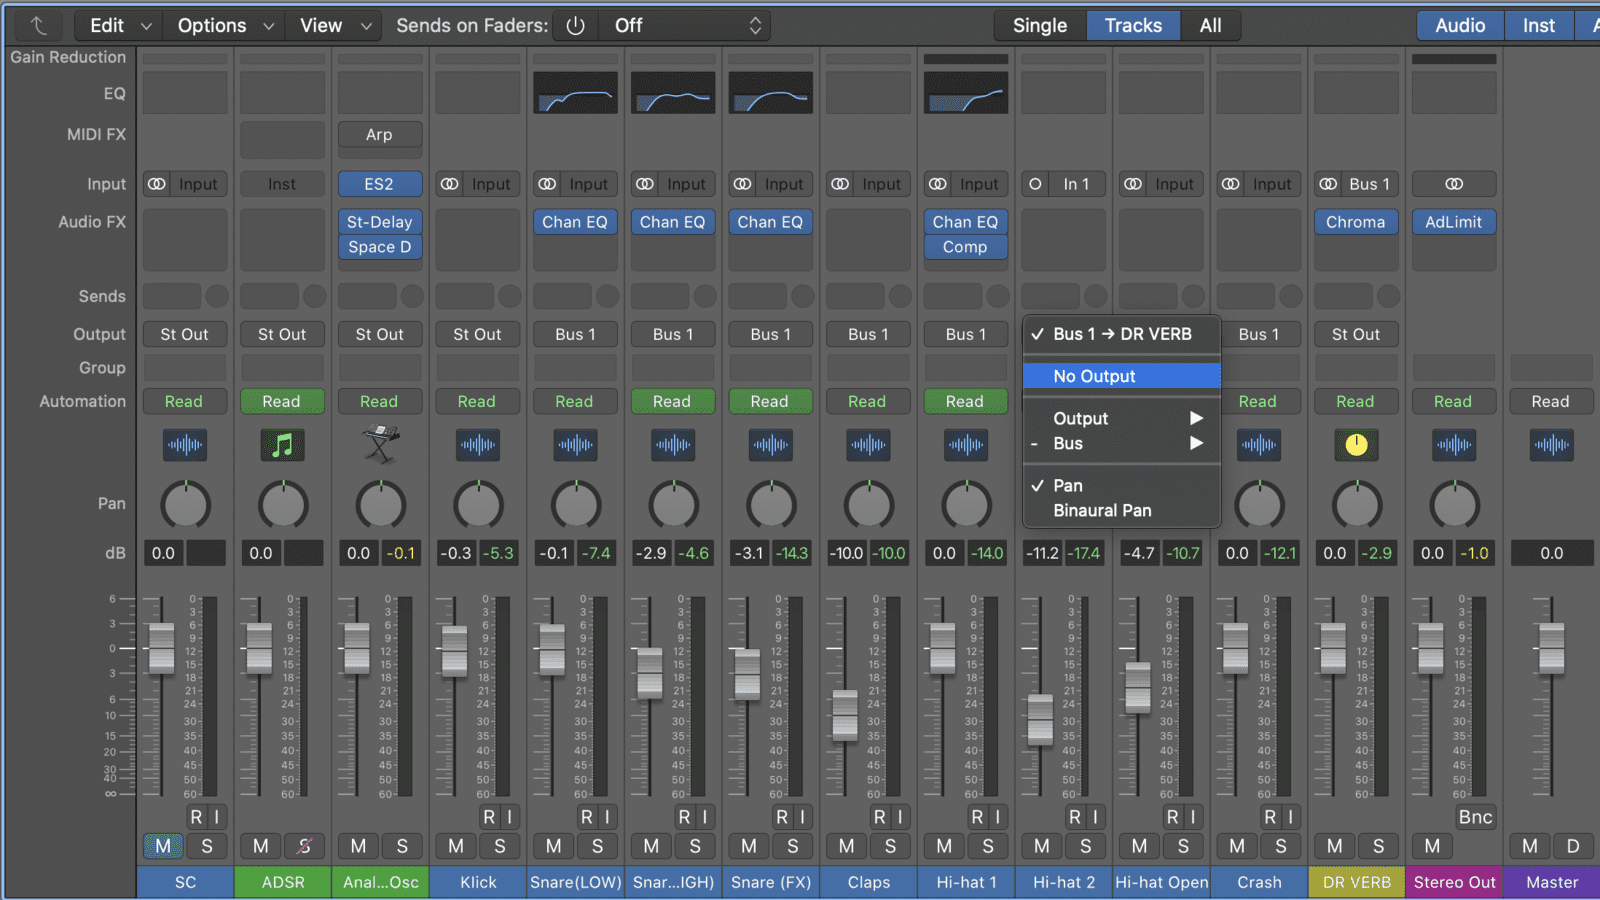
Task: Select Pan option in popup menu
Action: coord(1122,485)
